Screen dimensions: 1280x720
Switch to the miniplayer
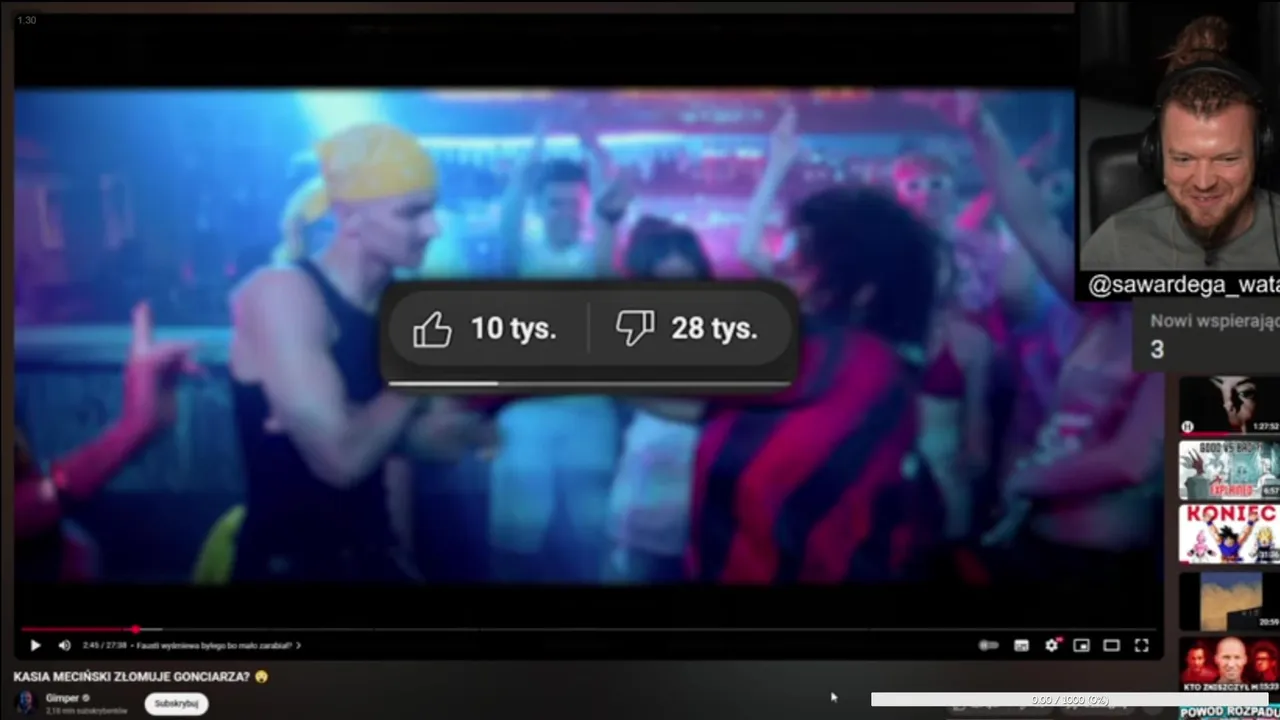[x=1081, y=646]
